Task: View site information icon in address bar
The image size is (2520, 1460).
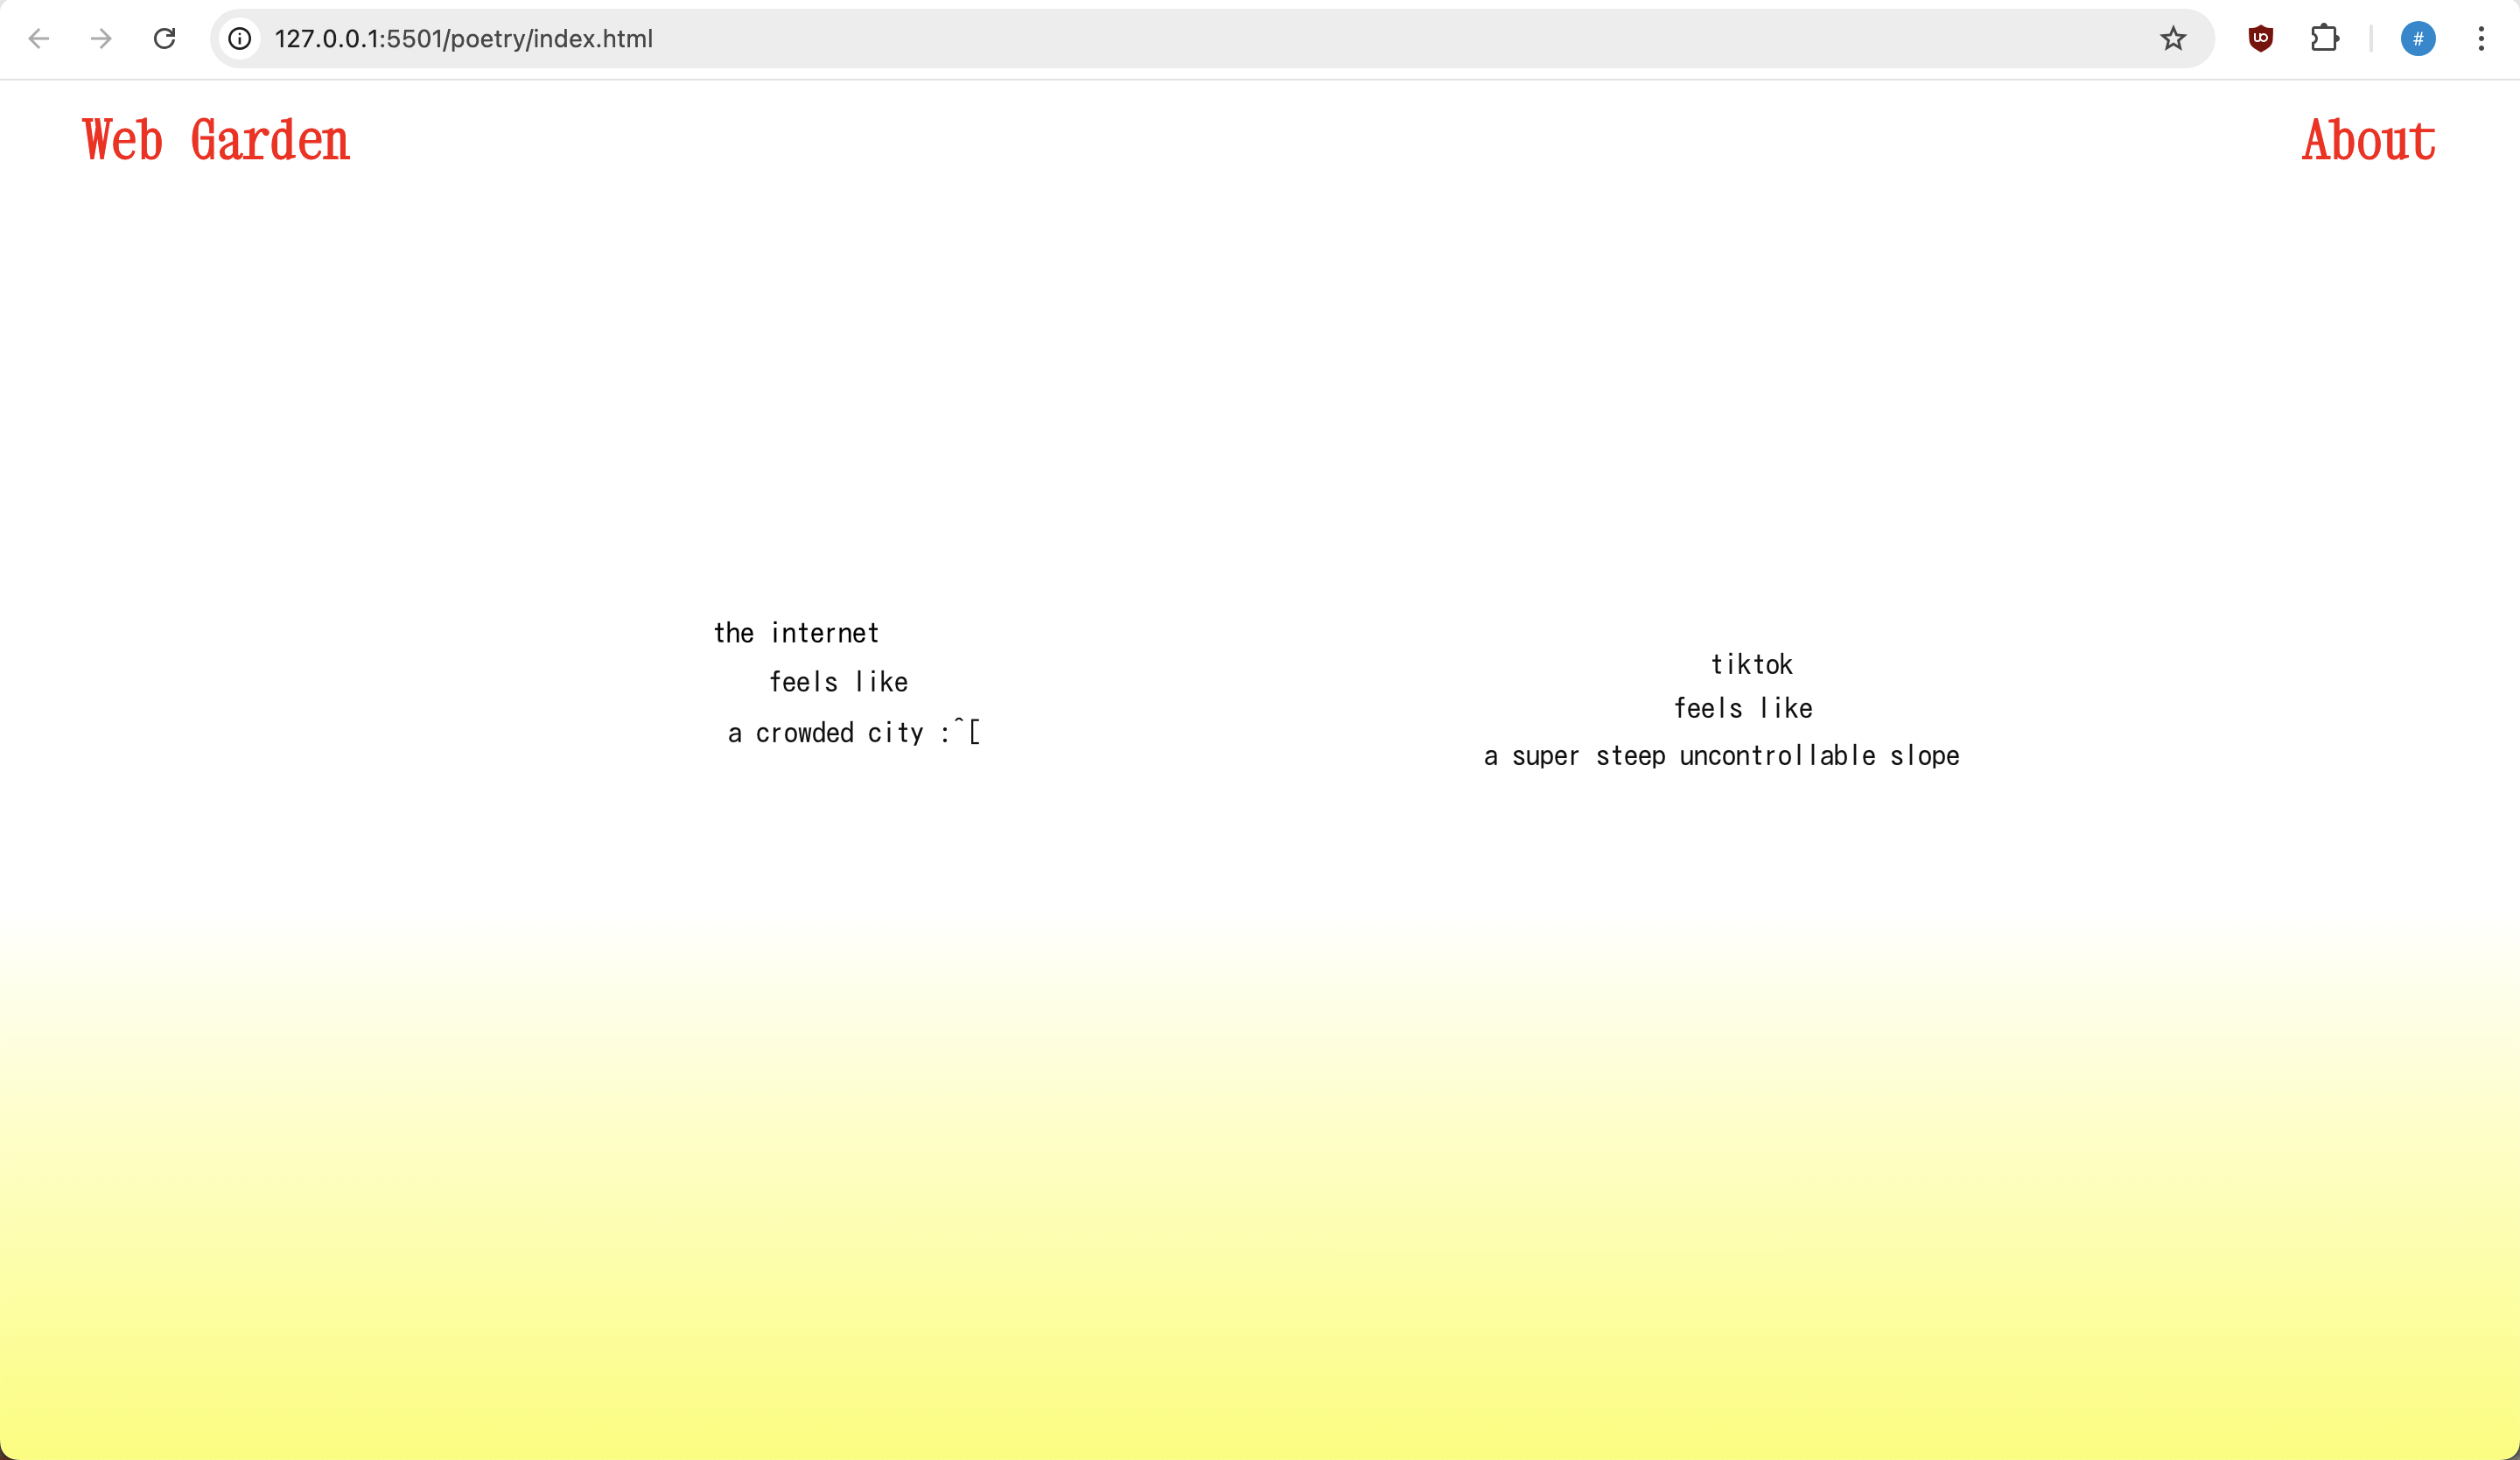Action: tap(240, 39)
